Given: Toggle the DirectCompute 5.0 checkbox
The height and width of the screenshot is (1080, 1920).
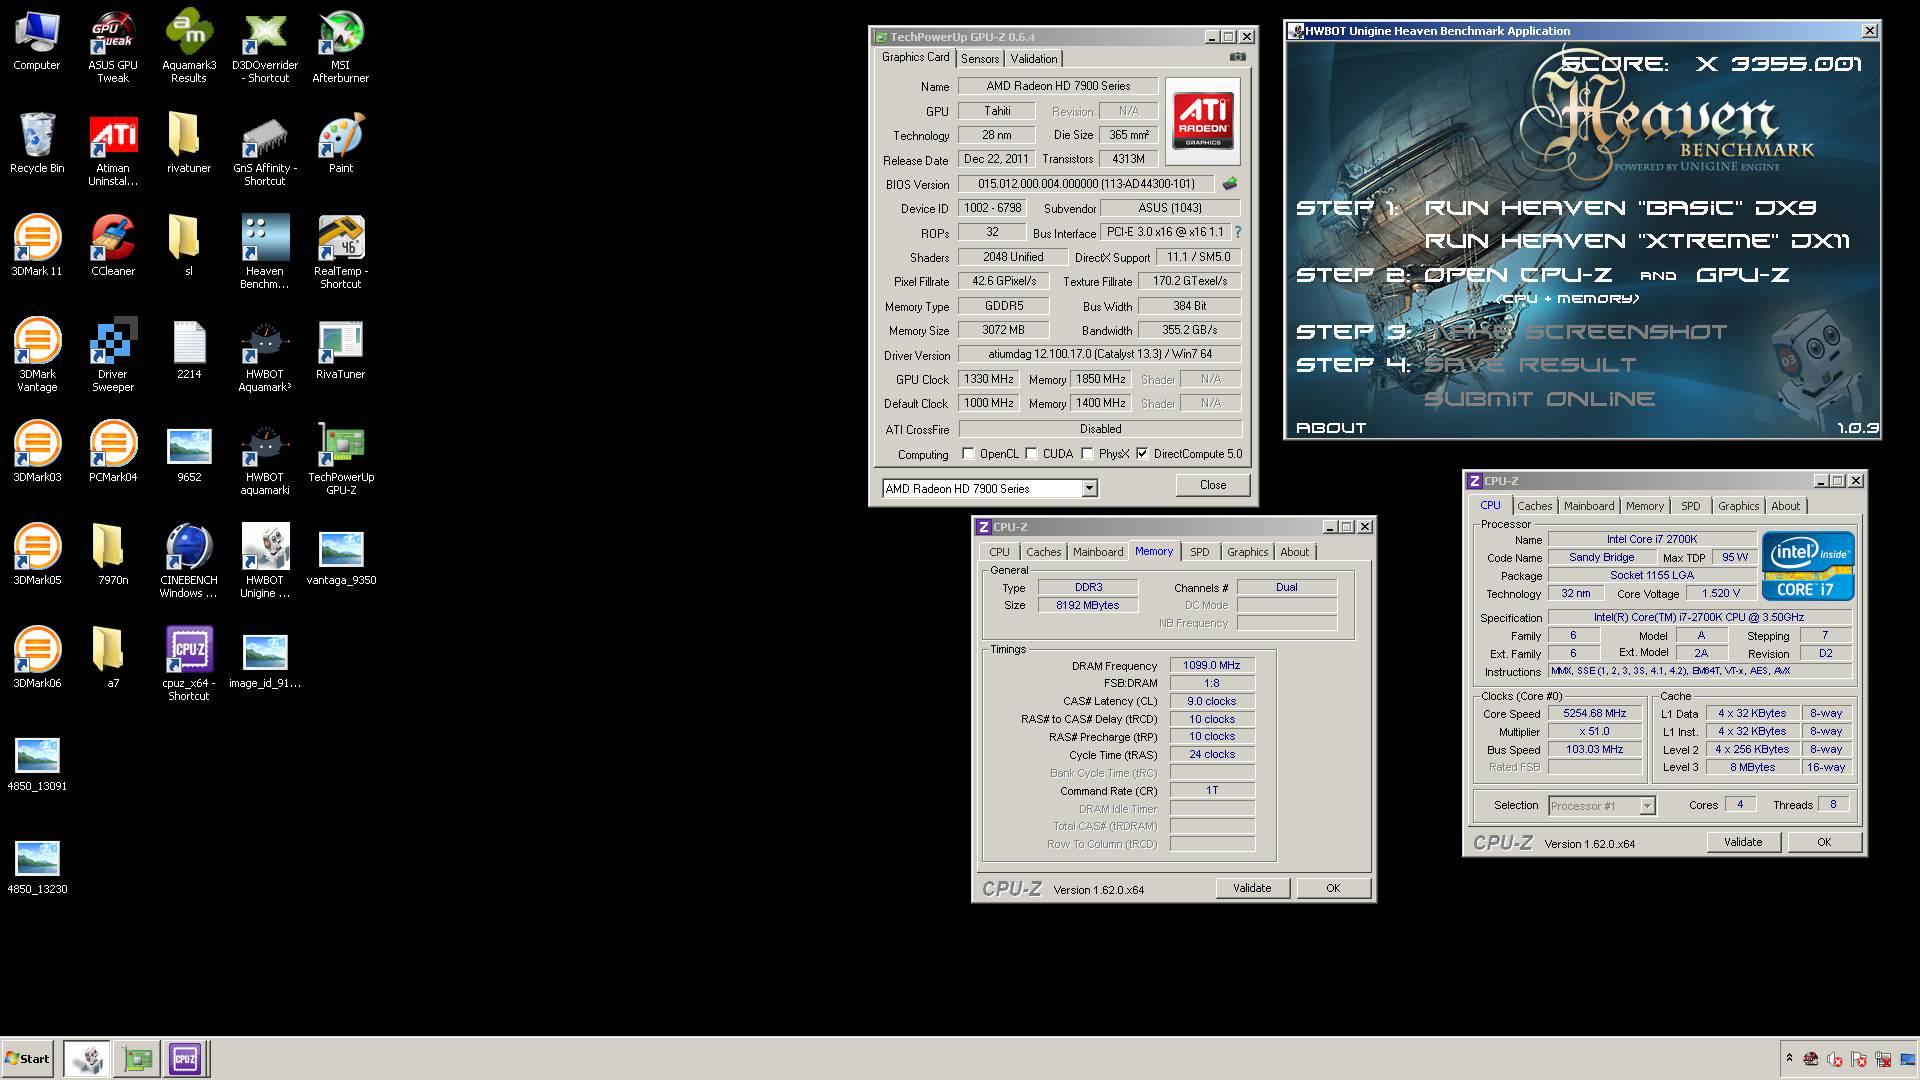Looking at the screenshot, I should [x=1142, y=454].
